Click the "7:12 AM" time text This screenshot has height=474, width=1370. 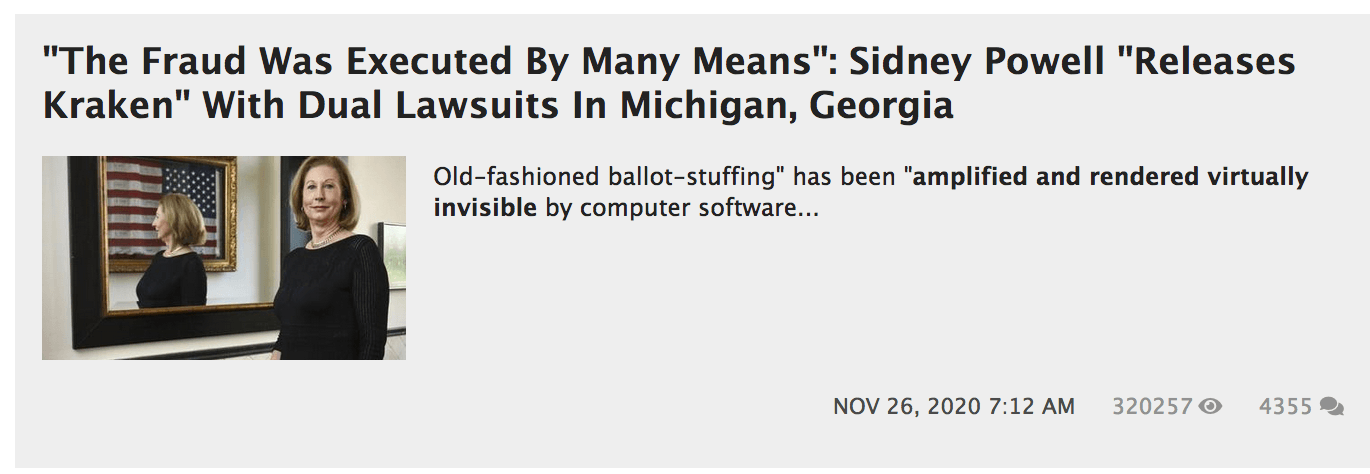(1031, 407)
